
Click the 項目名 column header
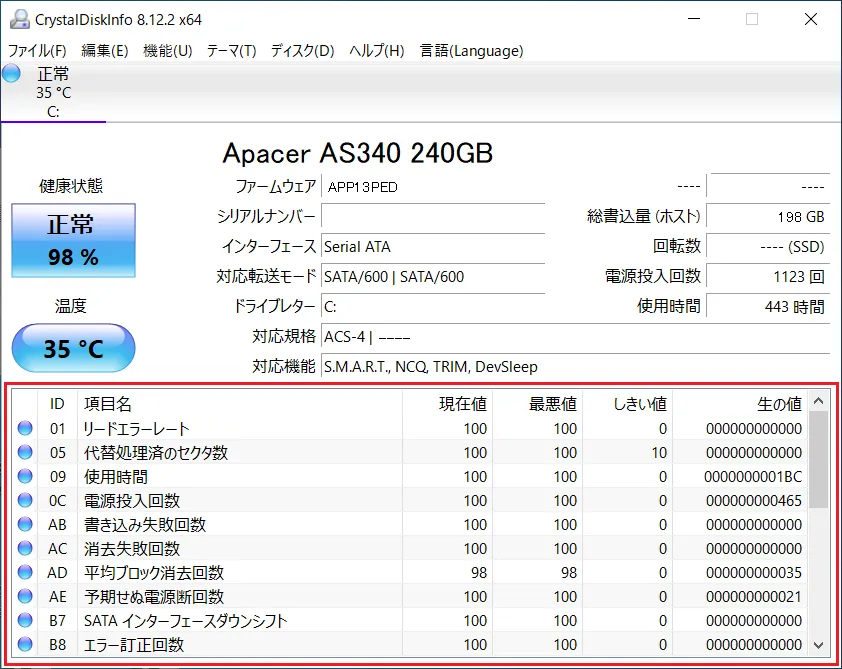point(240,404)
